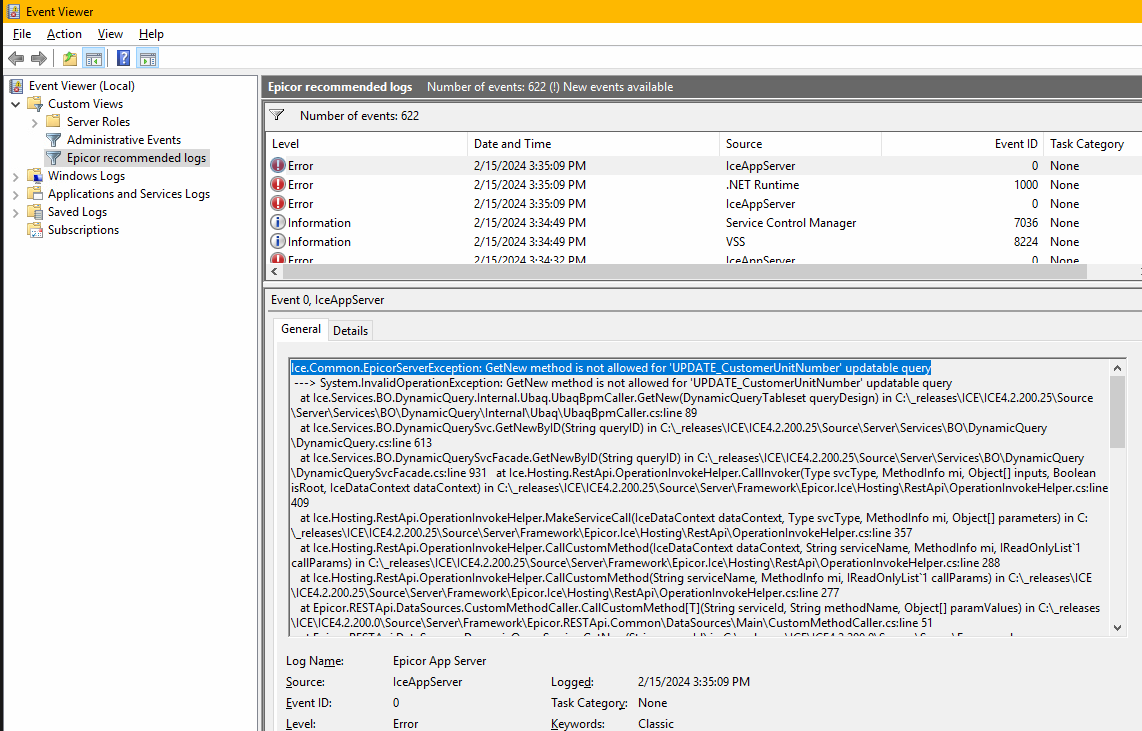Viewport: 1142px width, 731px height.
Task: Click the Server Roles folder icon
Action: [53, 122]
